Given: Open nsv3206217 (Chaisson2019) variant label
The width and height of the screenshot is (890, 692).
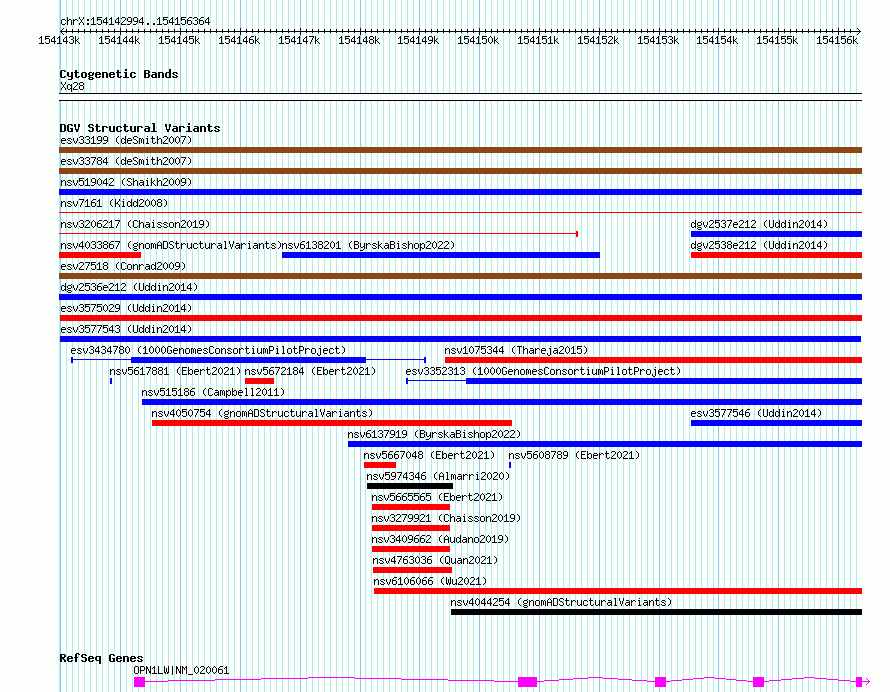Looking at the screenshot, I should 135,224.
